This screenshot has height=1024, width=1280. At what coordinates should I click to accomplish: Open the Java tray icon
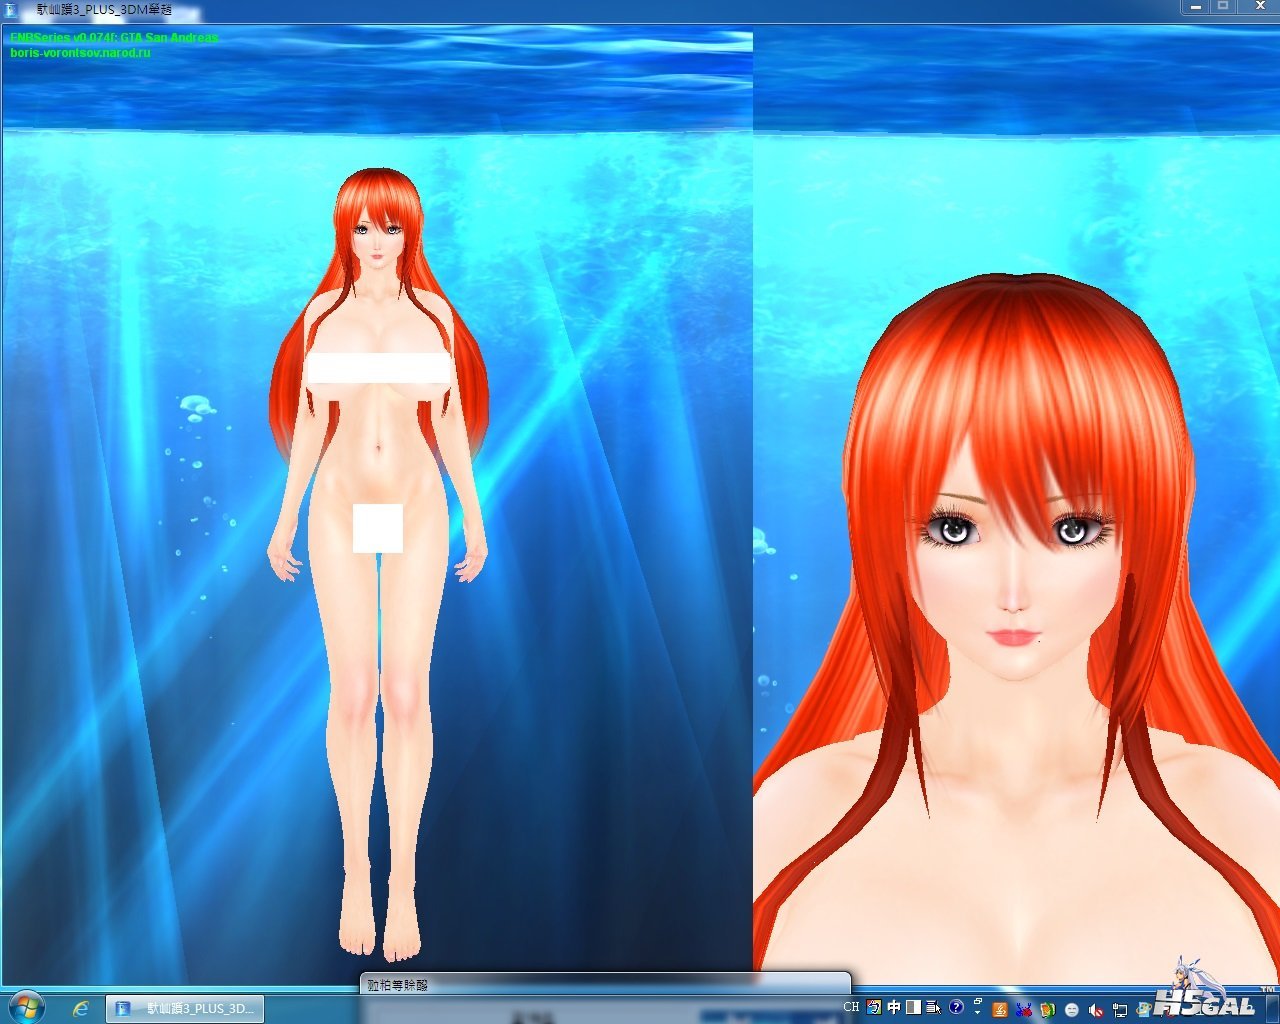998,1008
